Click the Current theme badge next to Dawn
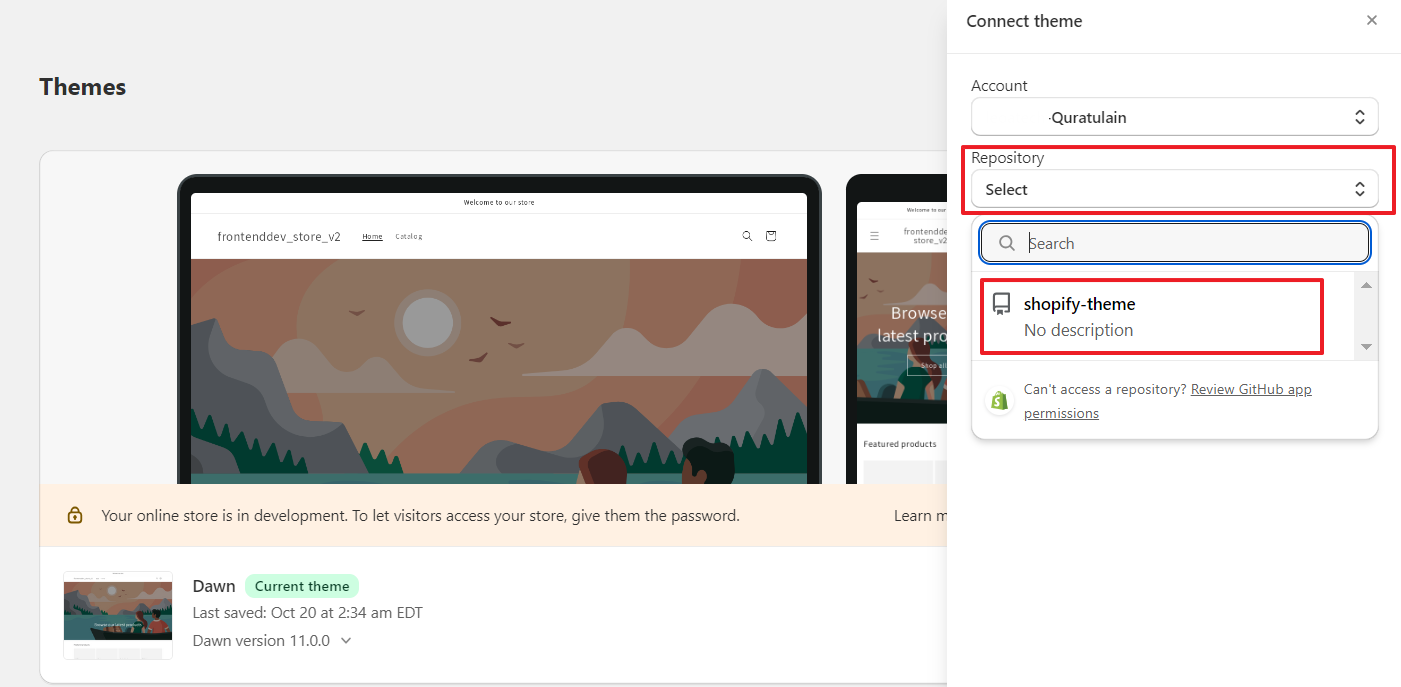The image size is (1401, 687). coord(301,586)
